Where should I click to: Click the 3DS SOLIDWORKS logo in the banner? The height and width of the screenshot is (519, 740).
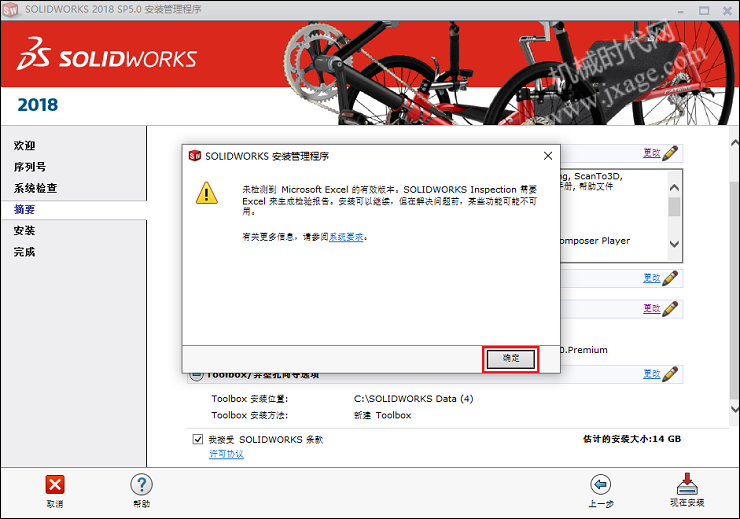(107, 54)
